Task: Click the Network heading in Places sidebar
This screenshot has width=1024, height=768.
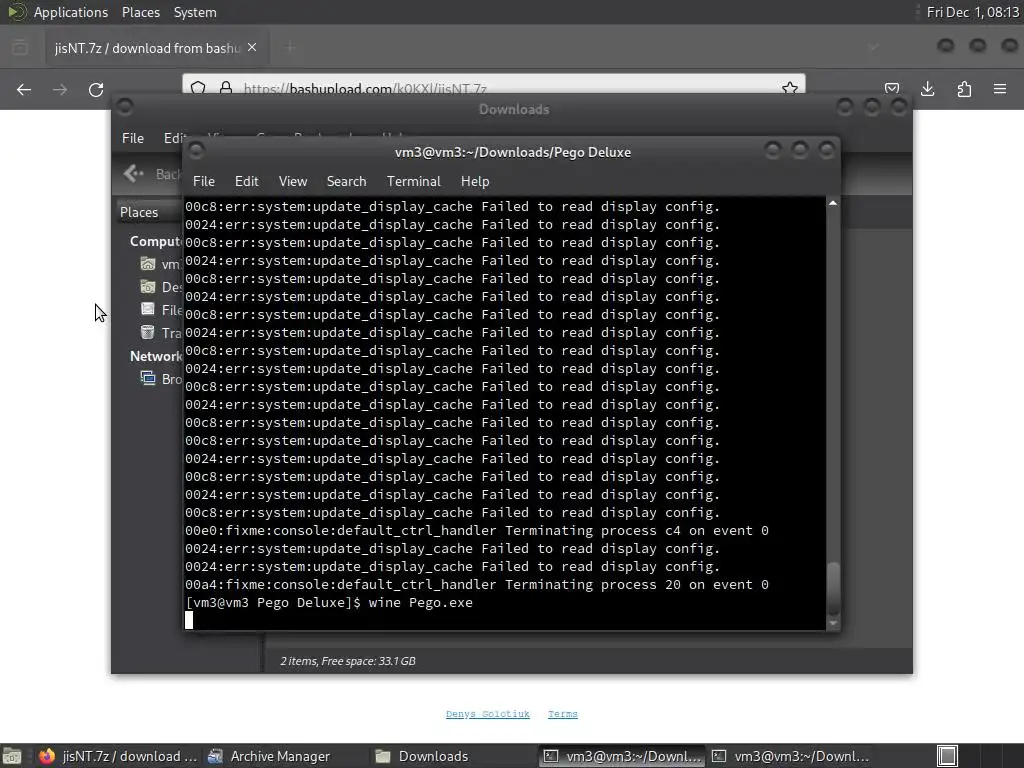Action: 155,356
